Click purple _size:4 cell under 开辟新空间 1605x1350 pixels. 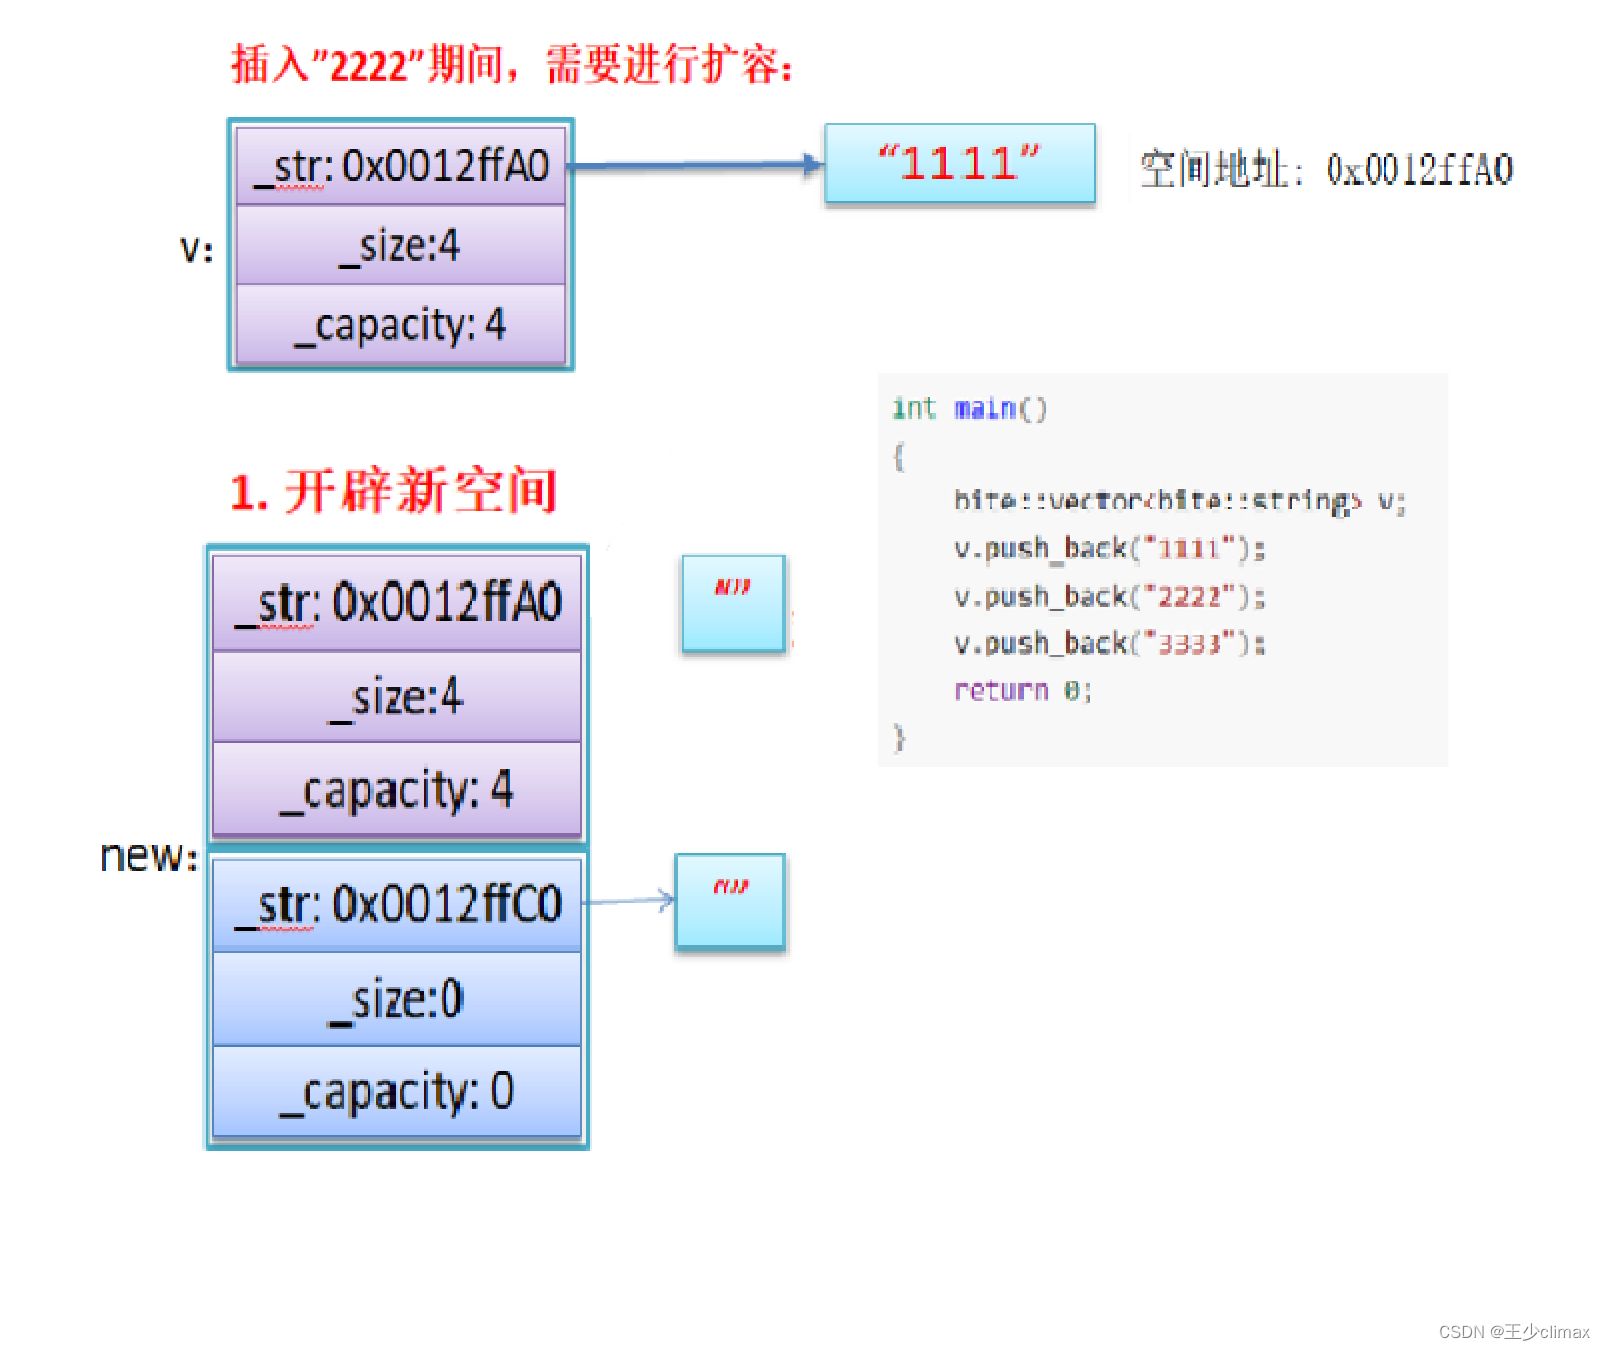(397, 697)
